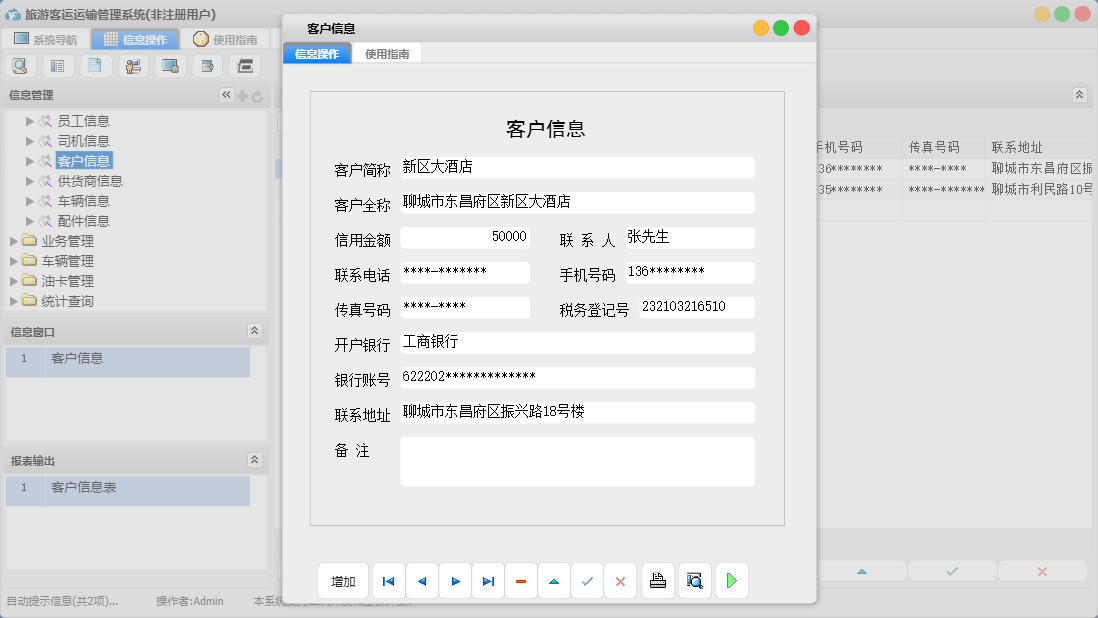Click inside the 备注 remarks text field
This screenshot has height=618, width=1098.
pos(577,460)
